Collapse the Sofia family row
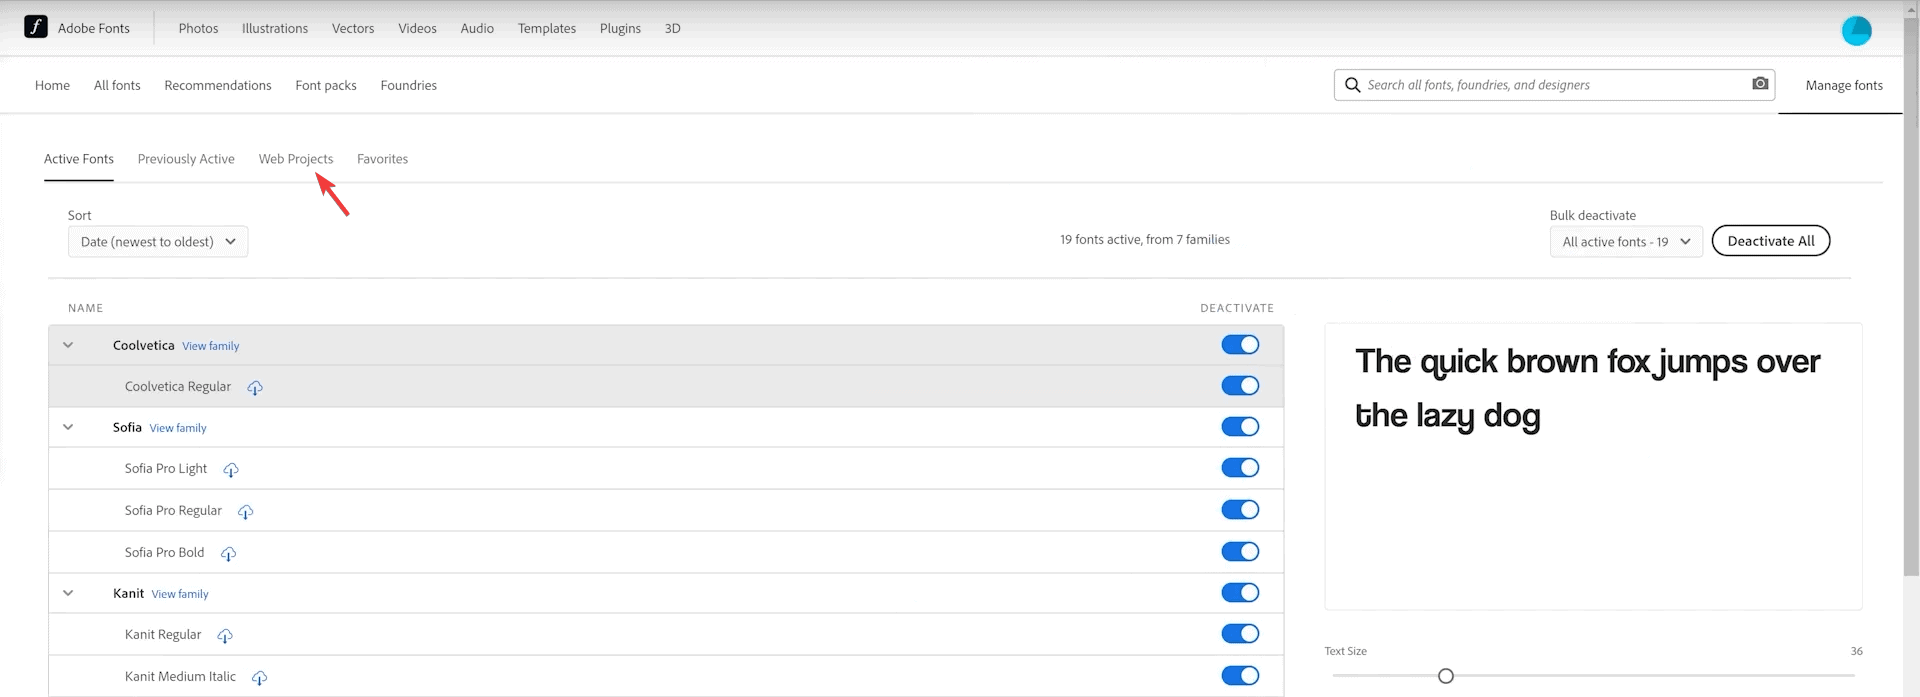Image resolution: width=1920 pixels, height=697 pixels. point(68,427)
